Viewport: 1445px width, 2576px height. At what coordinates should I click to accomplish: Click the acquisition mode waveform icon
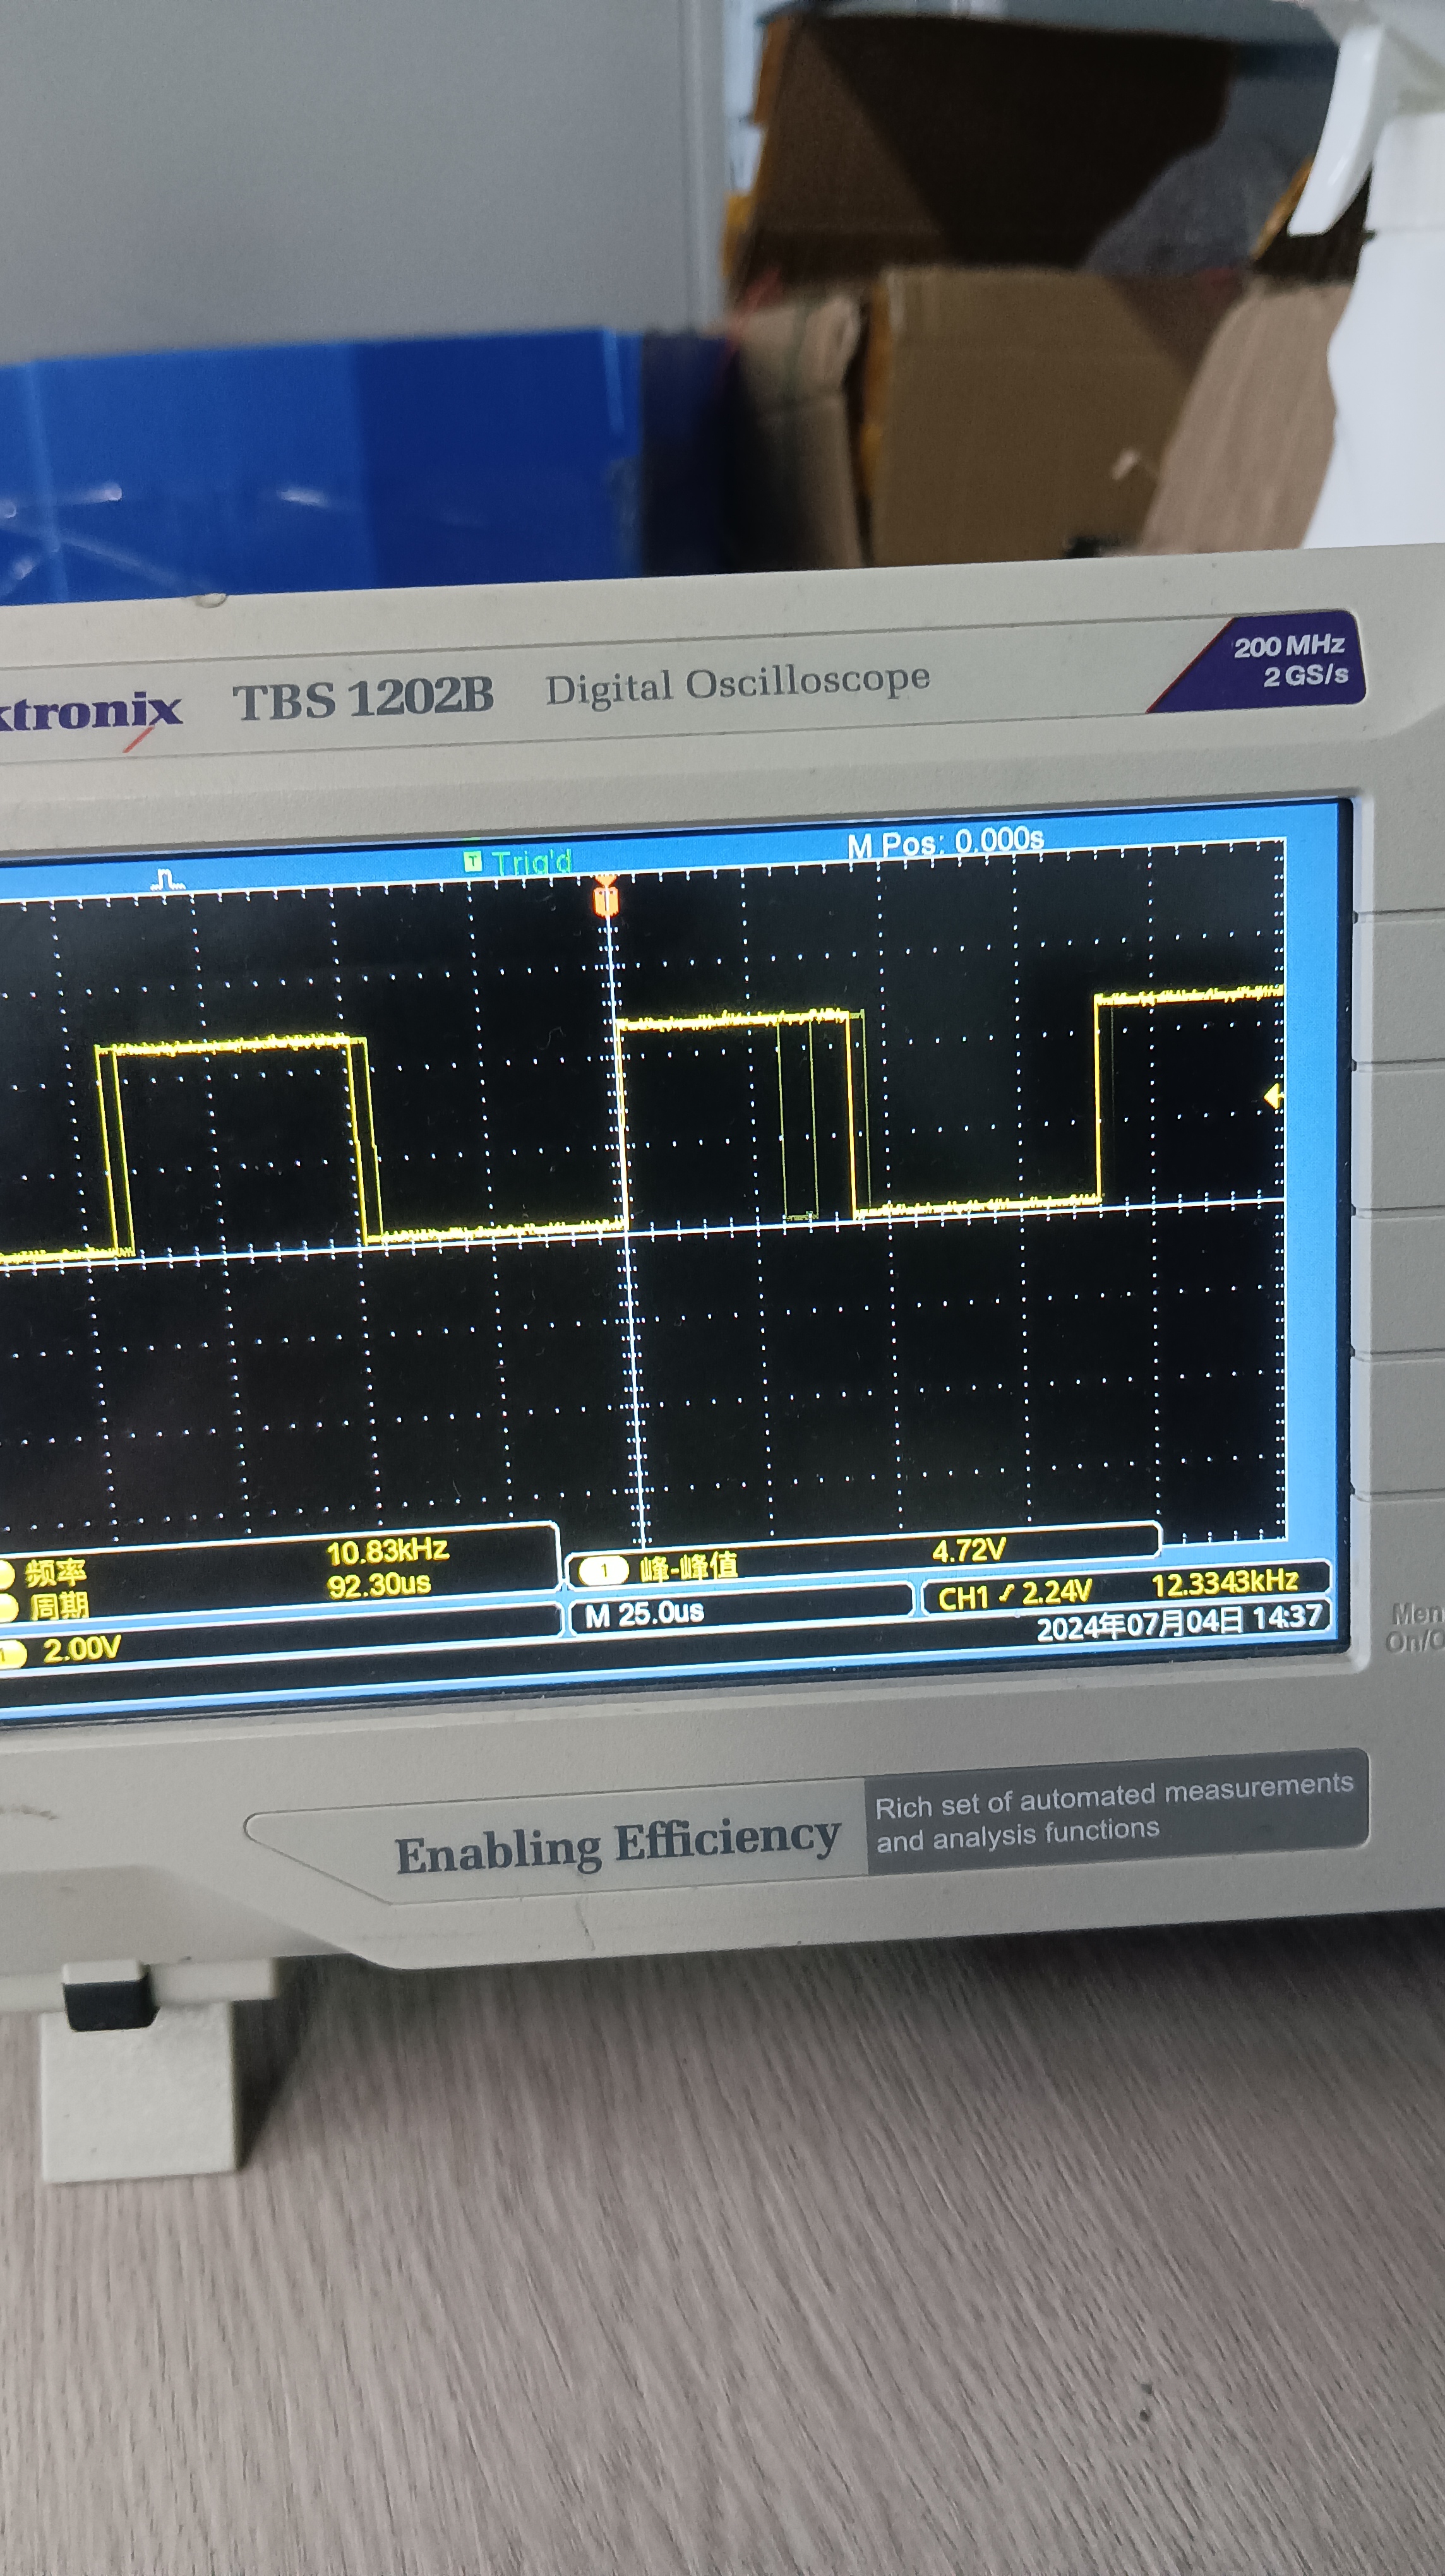pyautogui.click(x=168, y=880)
